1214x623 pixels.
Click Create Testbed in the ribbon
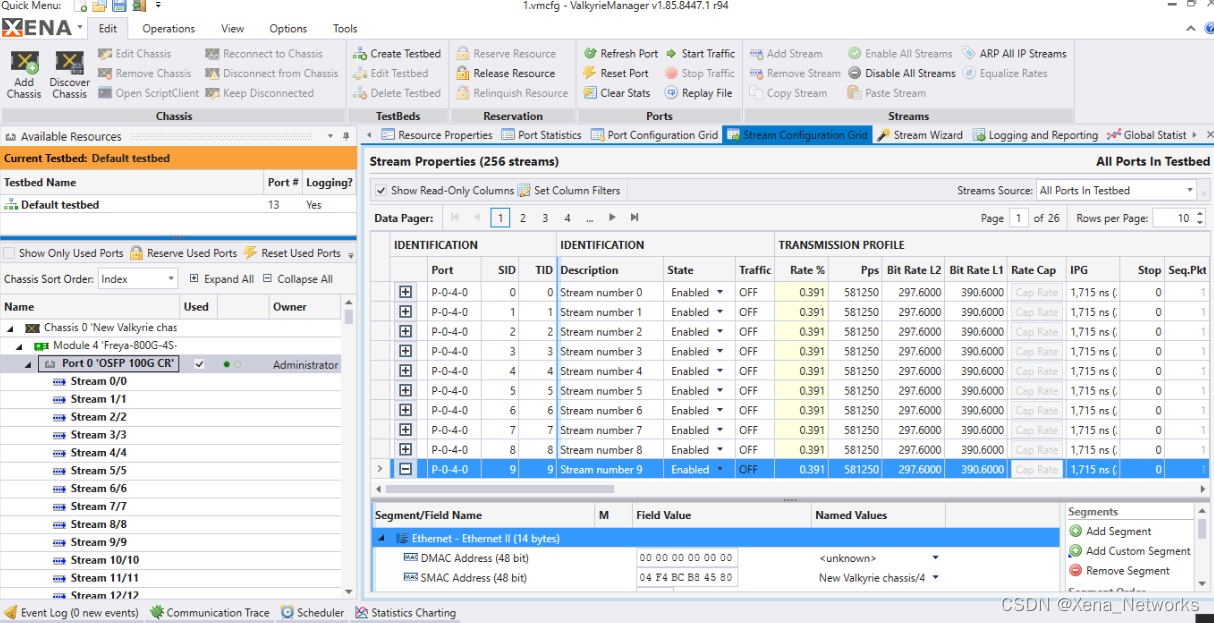[x=397, y=54]
